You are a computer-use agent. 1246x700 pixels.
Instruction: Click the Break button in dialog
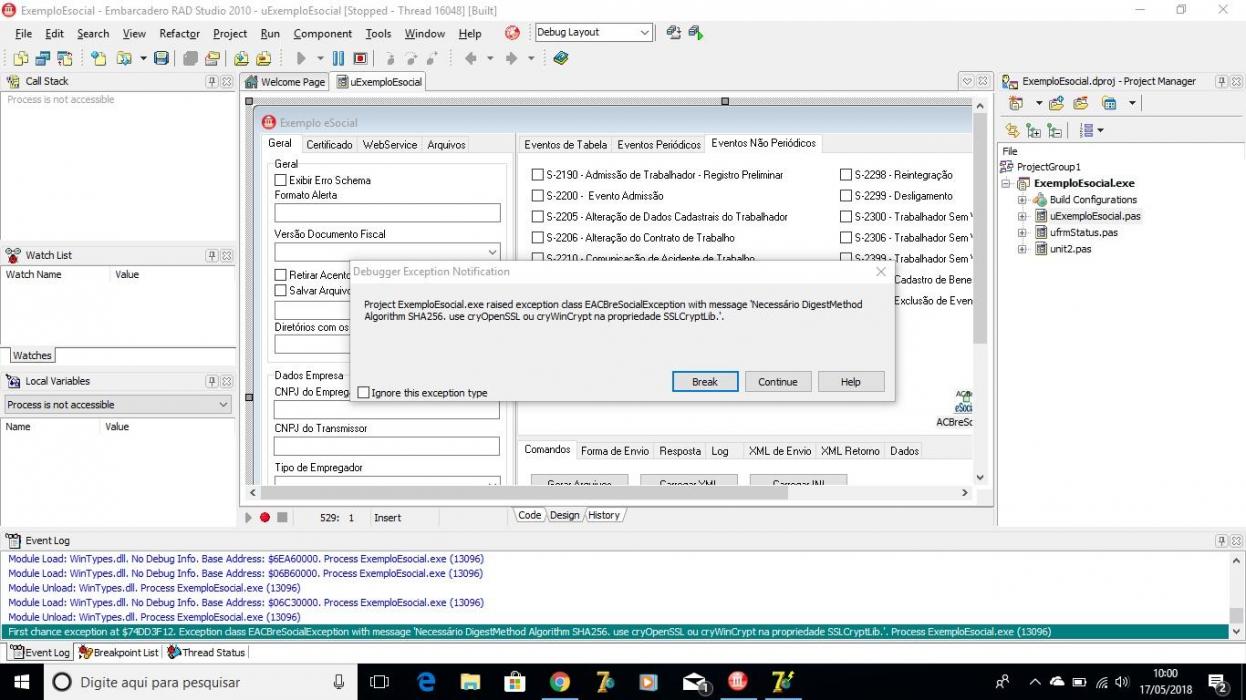(x=705, y=382)
